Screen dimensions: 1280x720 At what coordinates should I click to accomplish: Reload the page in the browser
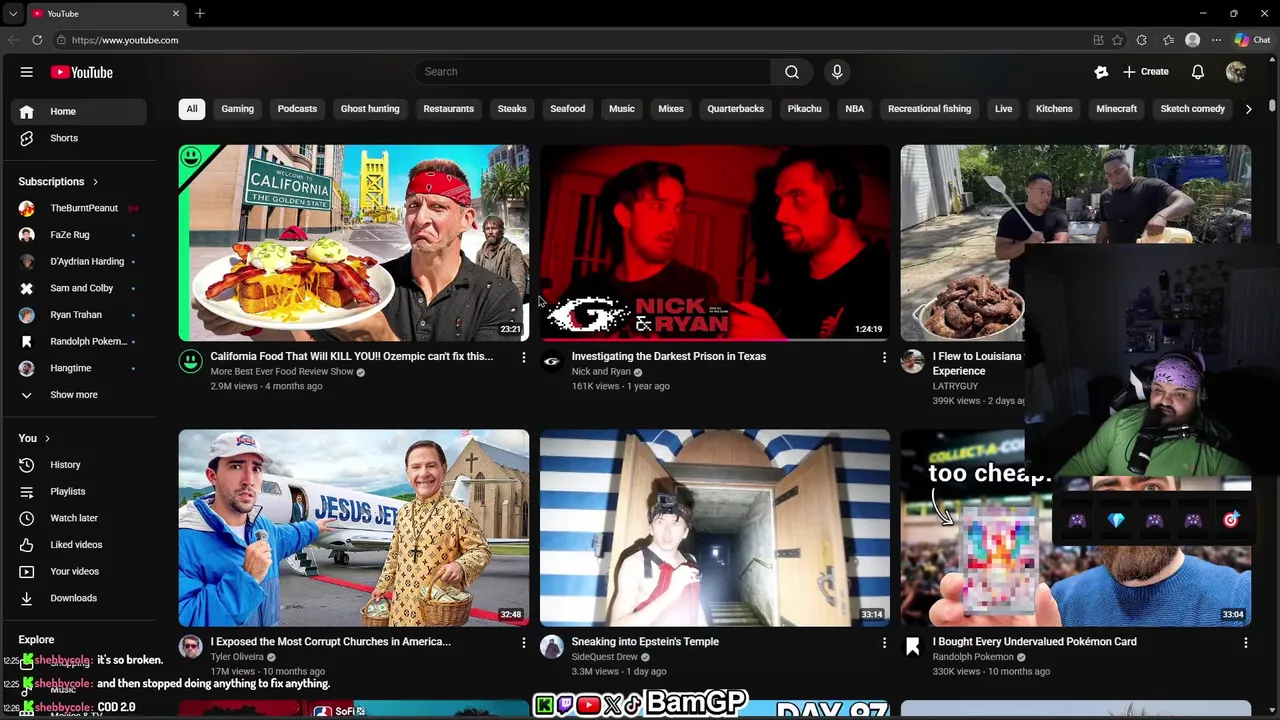(37, 40)
